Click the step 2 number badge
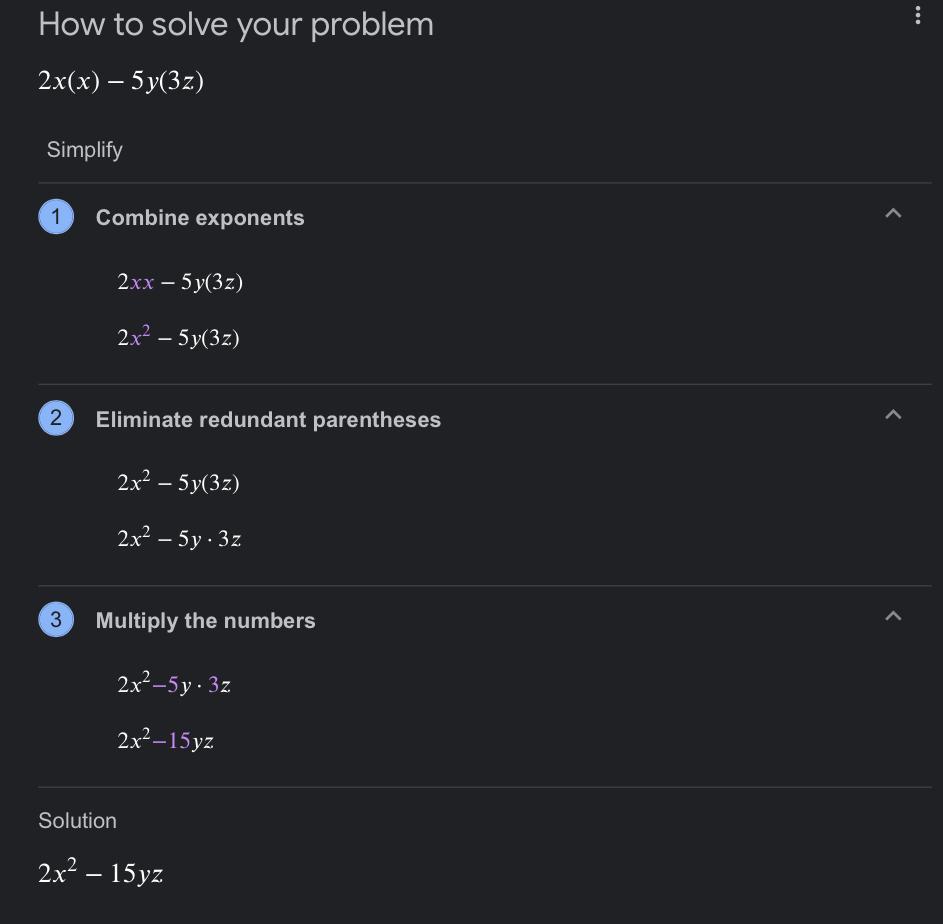 click(56, 418)
